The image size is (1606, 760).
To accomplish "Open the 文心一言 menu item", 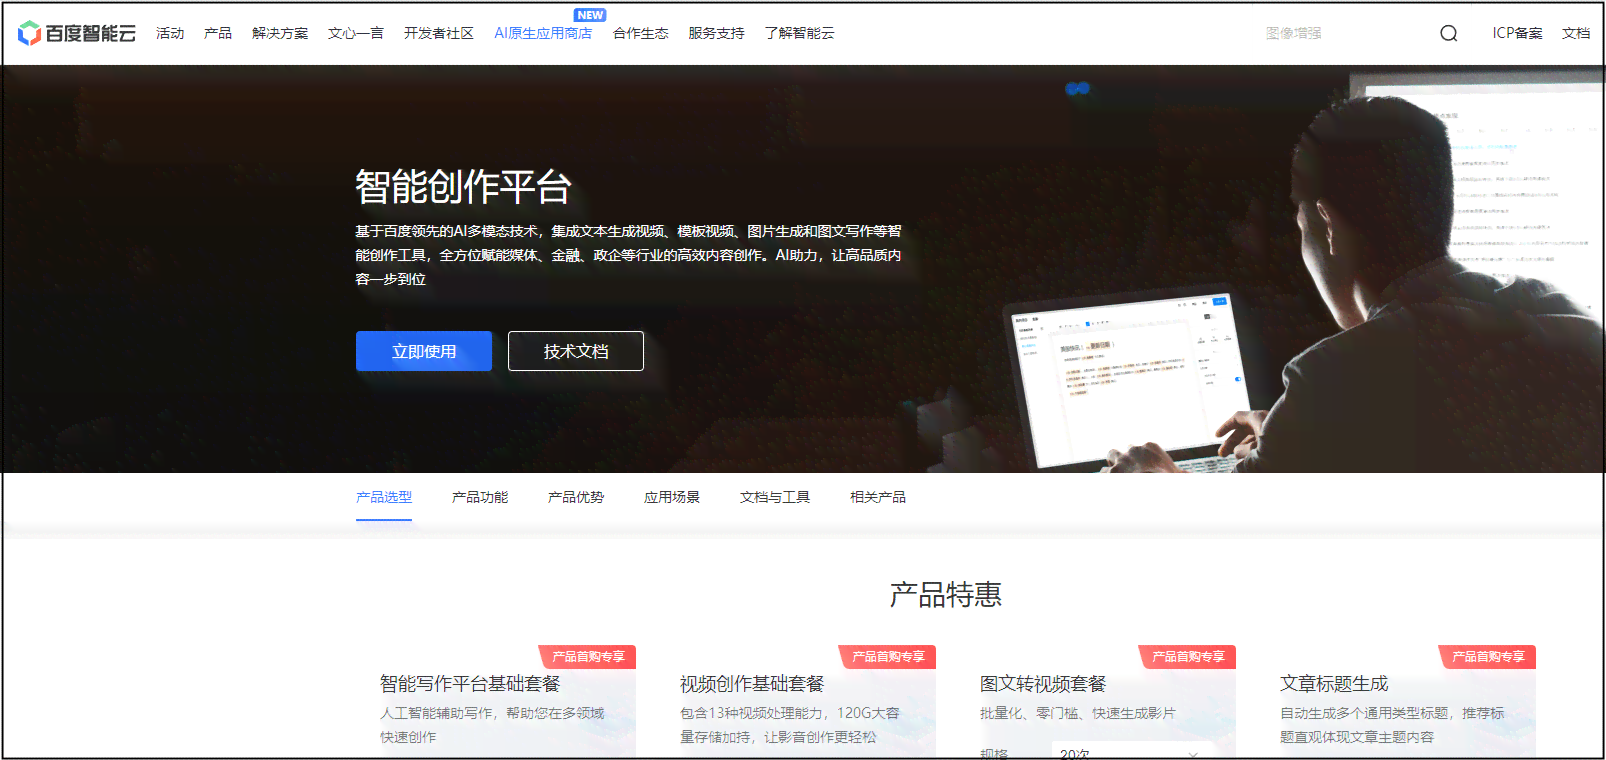I will pyautogui.click(x=356, y=33).
